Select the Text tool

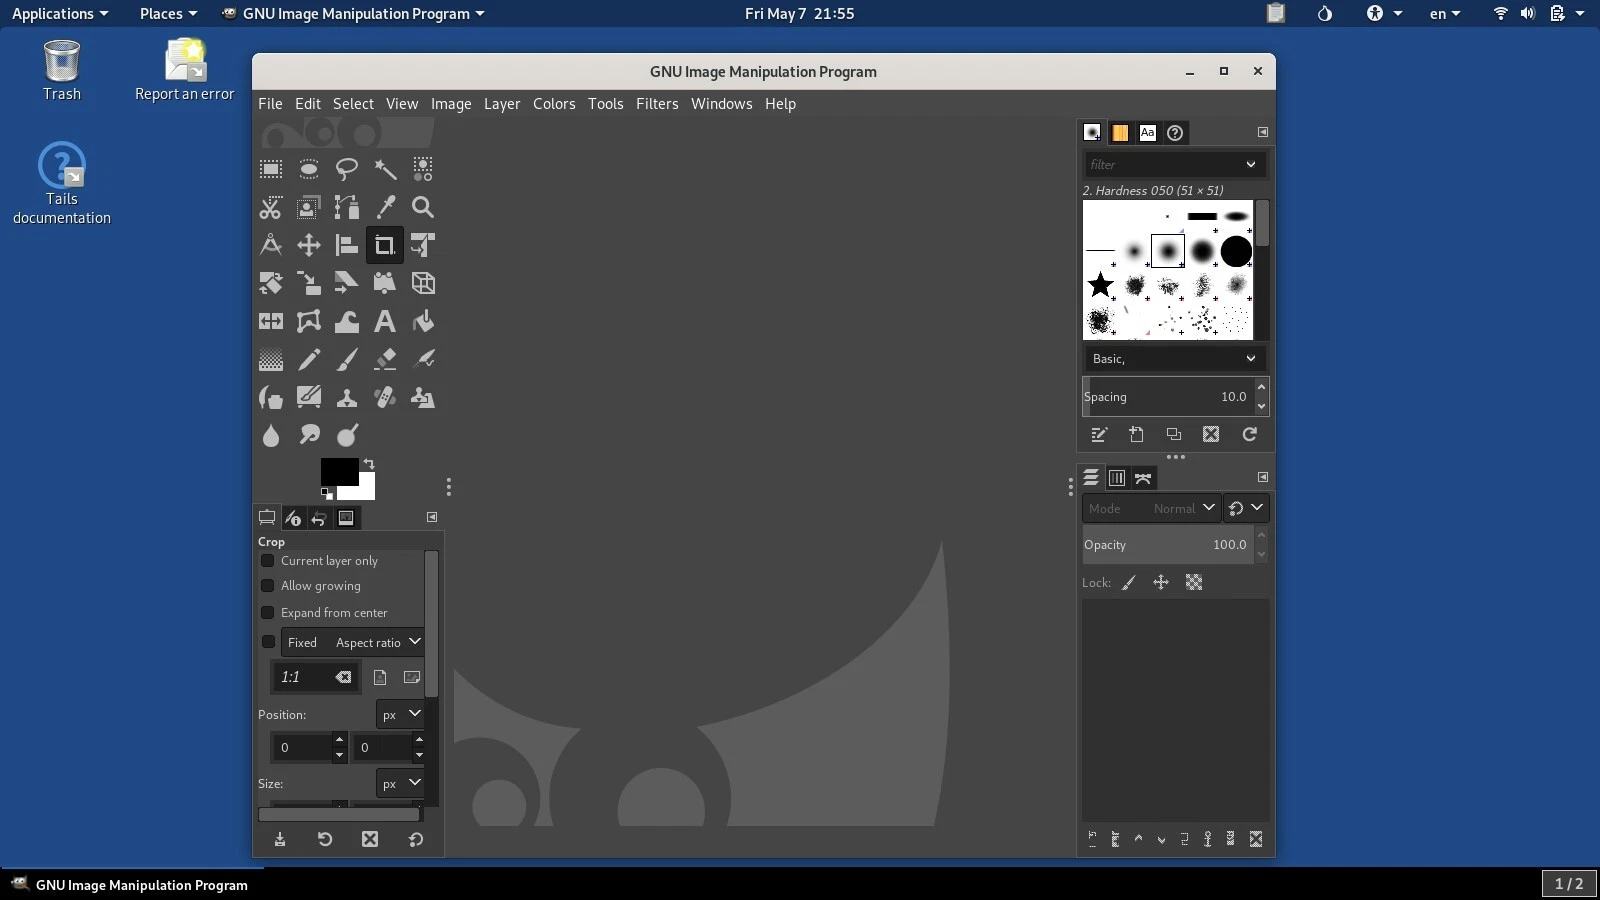point(385,321)
